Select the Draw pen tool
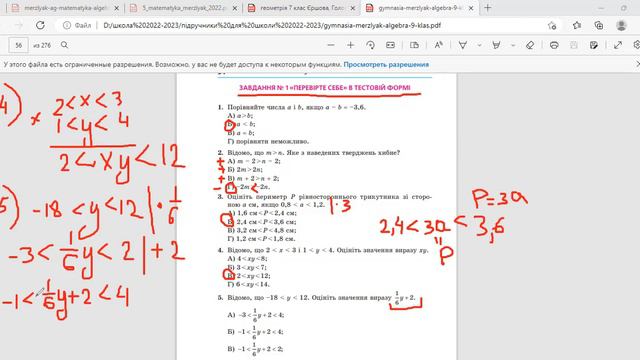 [462, 45]
